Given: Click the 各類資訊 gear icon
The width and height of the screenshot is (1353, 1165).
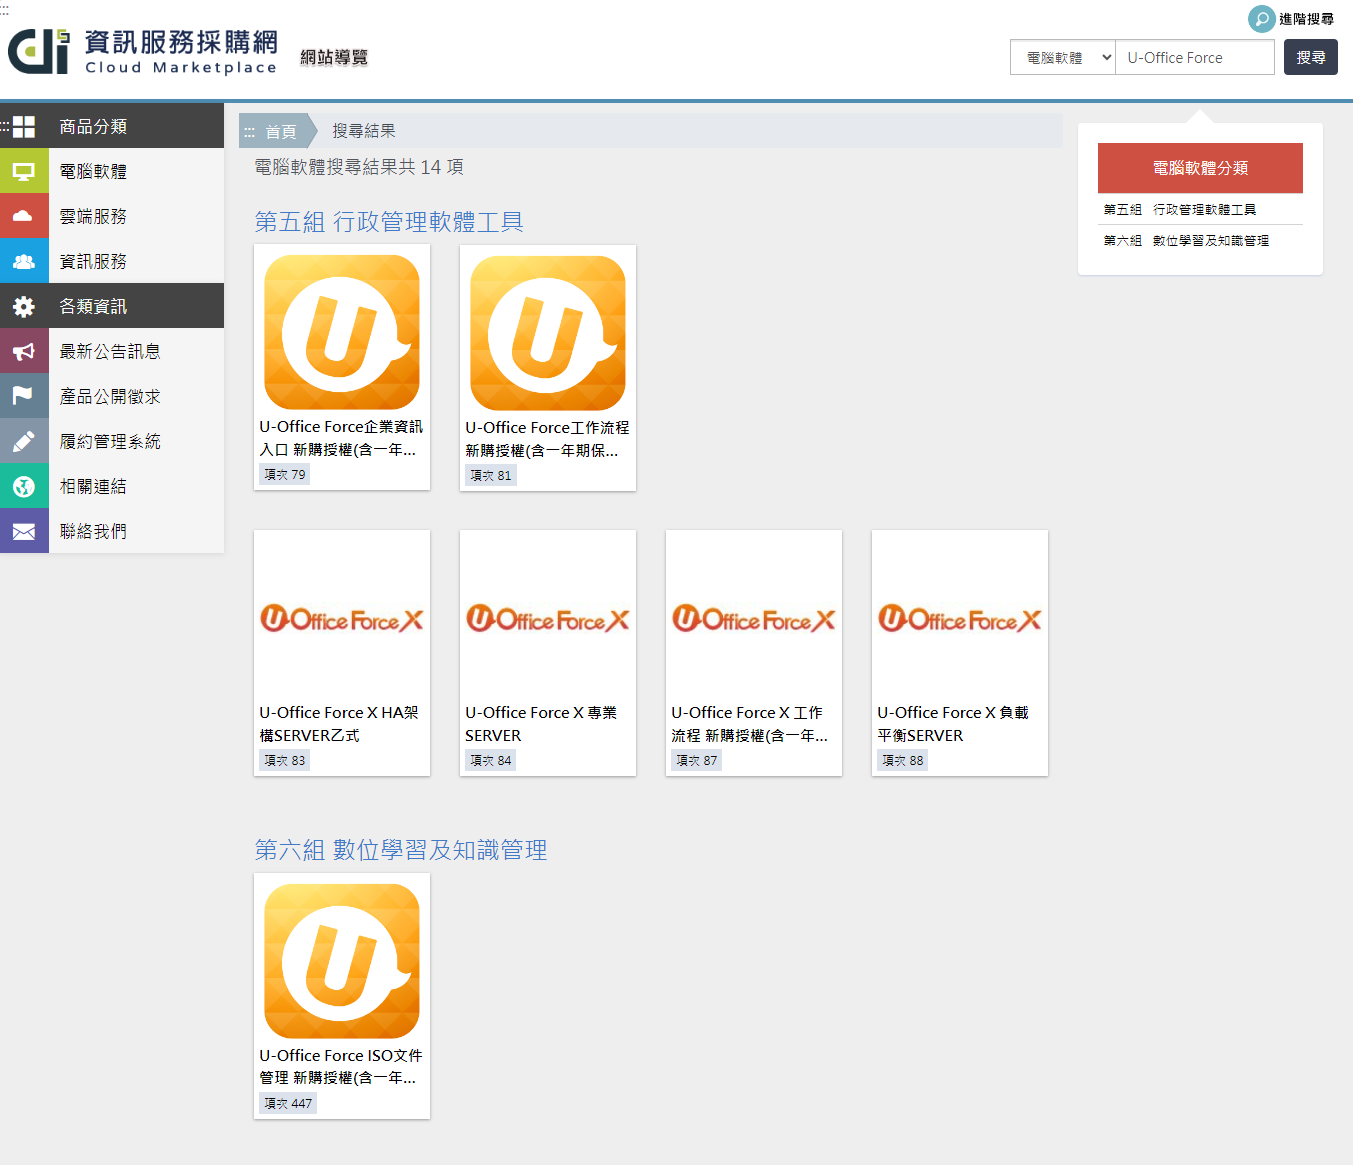Looking at the screenshot, I should coord(24,306).
